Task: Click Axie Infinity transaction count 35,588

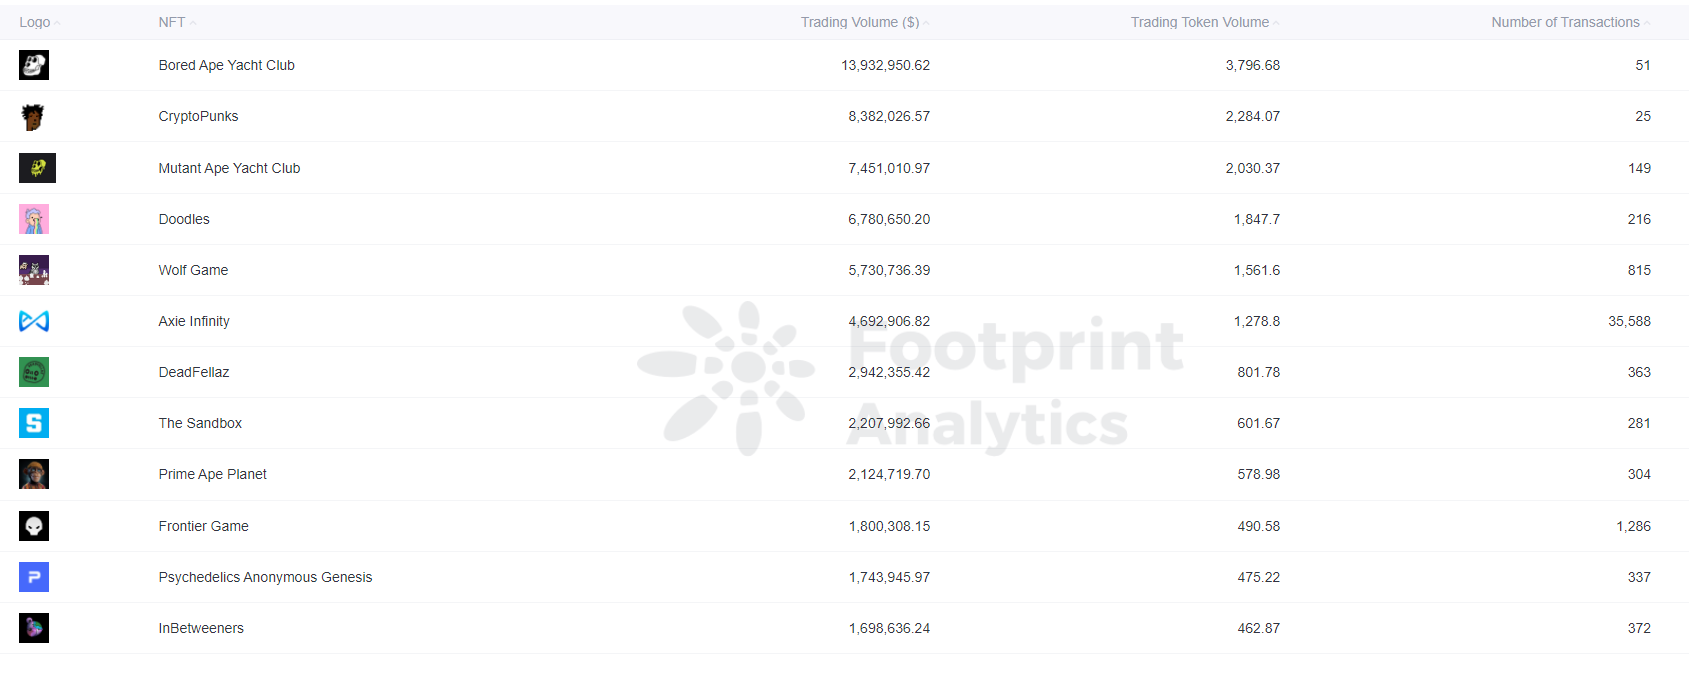Action: coord(1630,321)
